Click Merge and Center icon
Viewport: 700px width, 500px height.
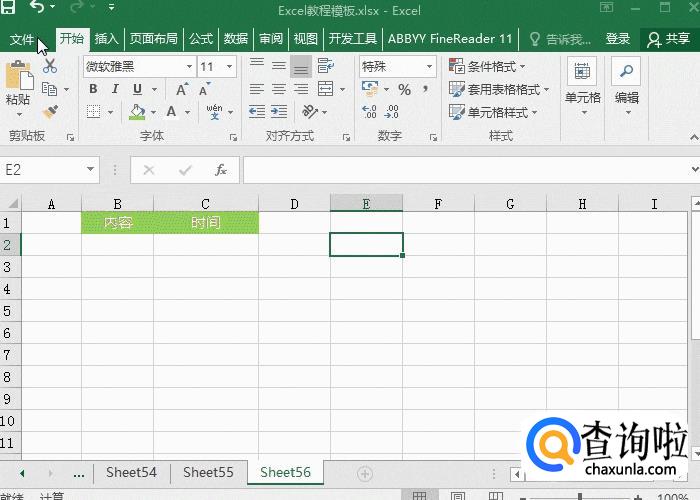click(x=325, y=89)
